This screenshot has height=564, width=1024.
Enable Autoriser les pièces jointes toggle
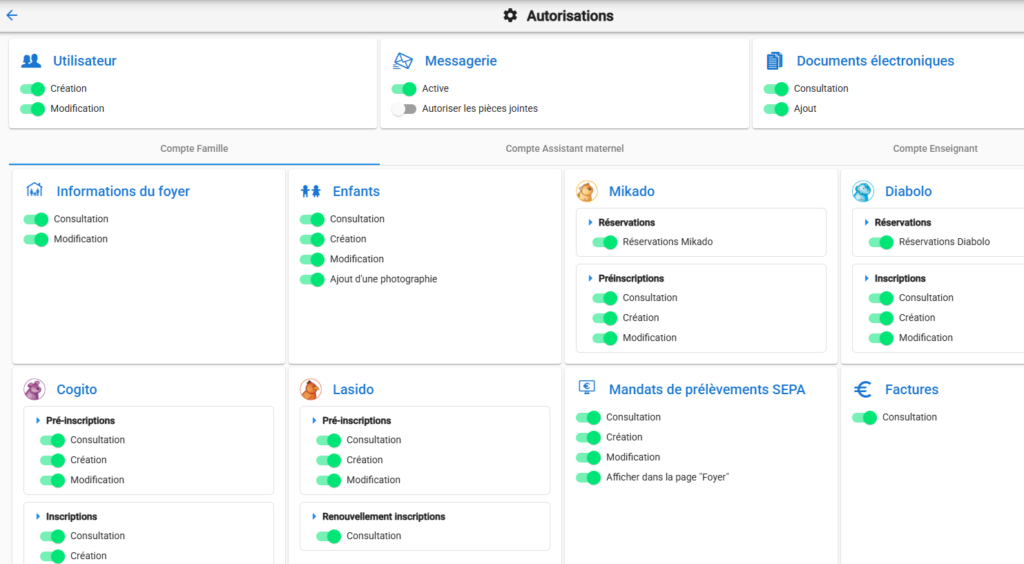(403, 109)
